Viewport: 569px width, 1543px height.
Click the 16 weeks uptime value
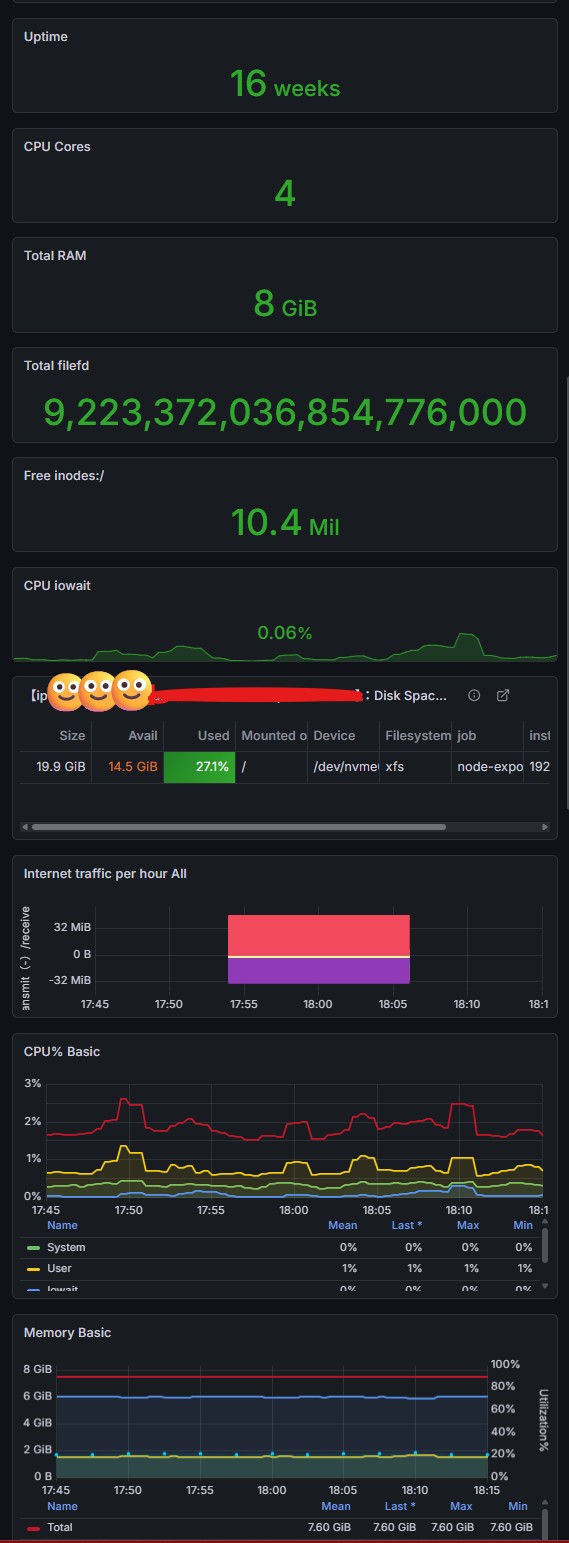(x=285, y=84)
